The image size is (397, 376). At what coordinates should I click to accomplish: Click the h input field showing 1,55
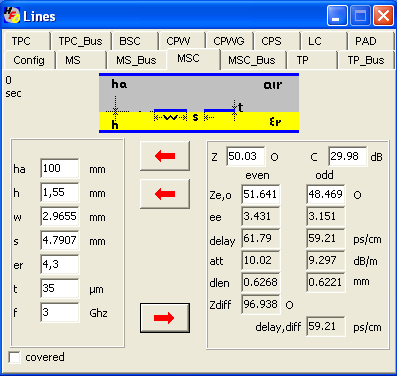point(60,192)
